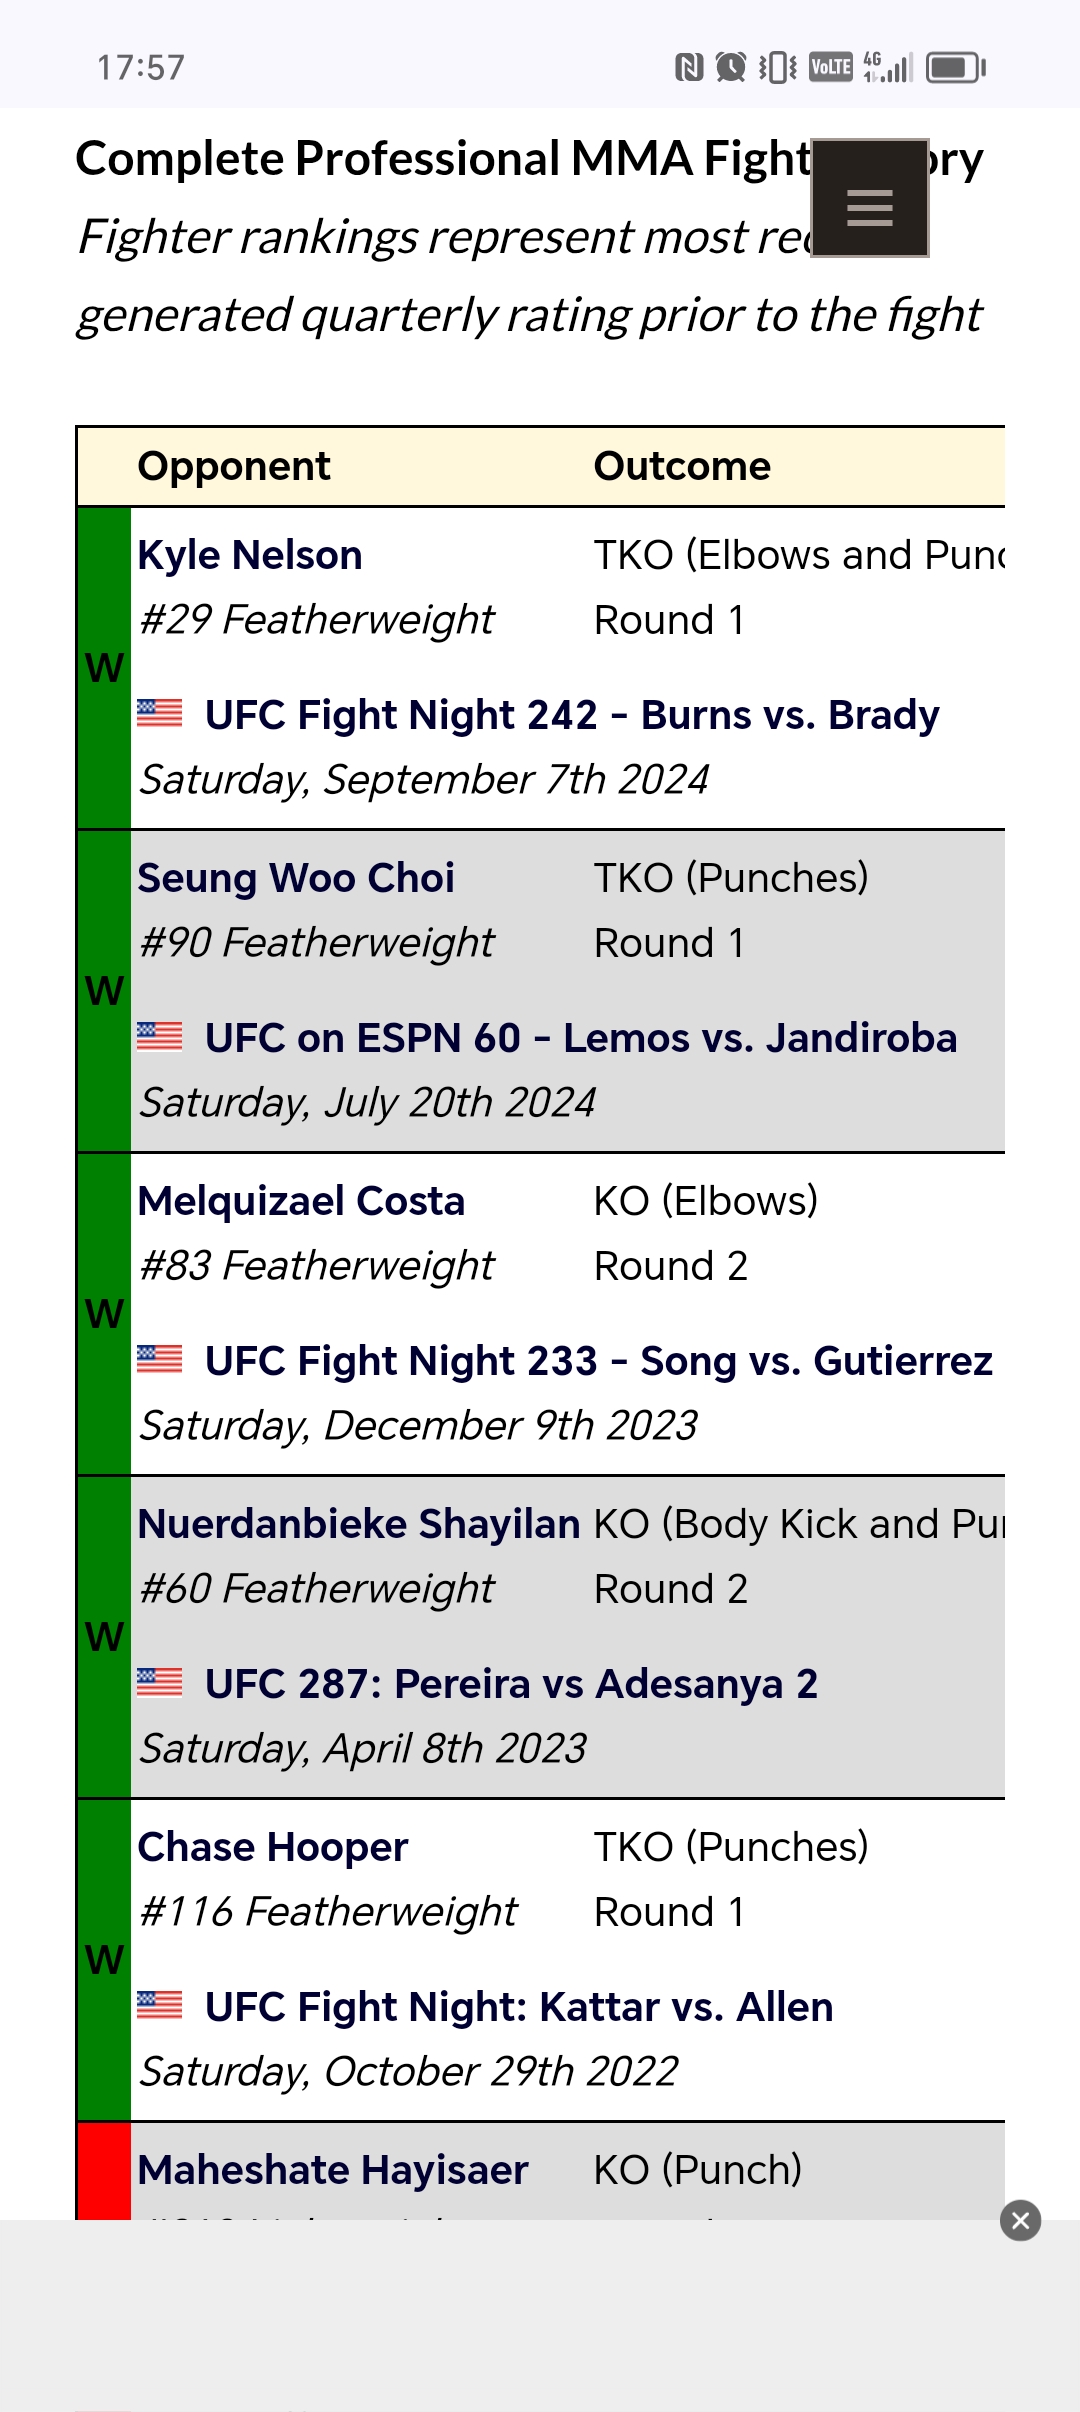Tap the US flag beside UFC on ESPN 60

tap(160, 1036)
